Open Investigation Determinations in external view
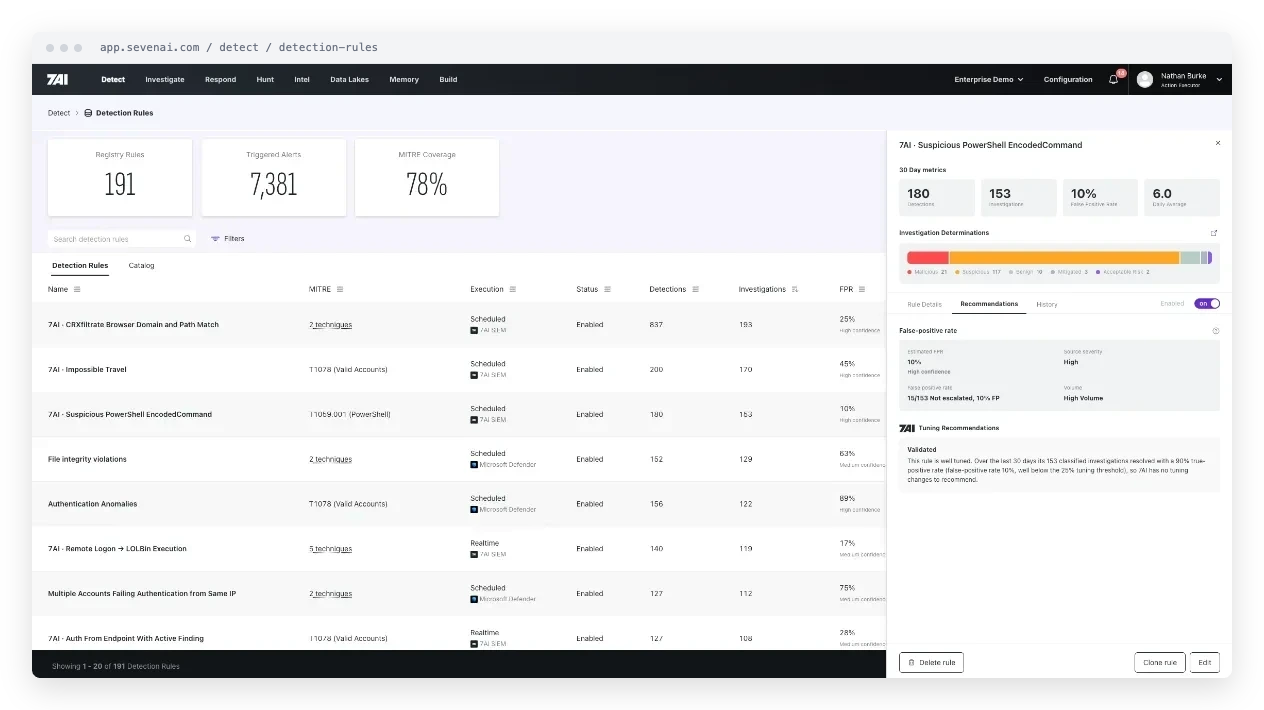Image resolution: width=1264 pixels, height=710 pixels. 1214,233
